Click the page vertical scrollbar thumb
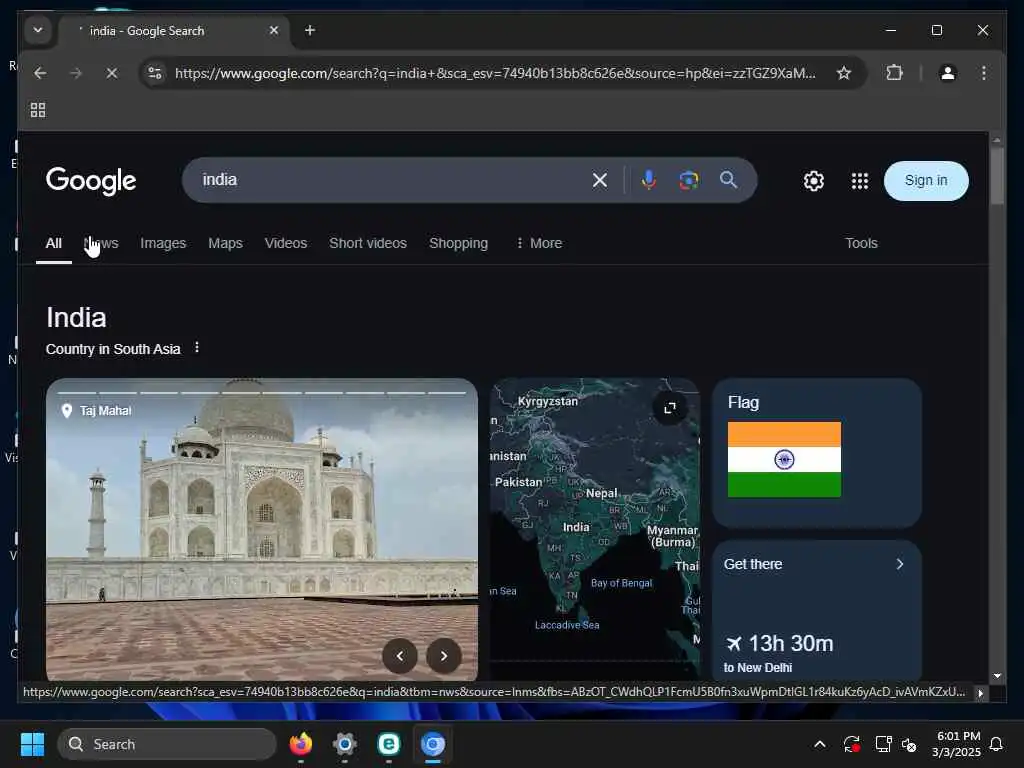This screenshot has width=1024, height=768. coord(997,176)
